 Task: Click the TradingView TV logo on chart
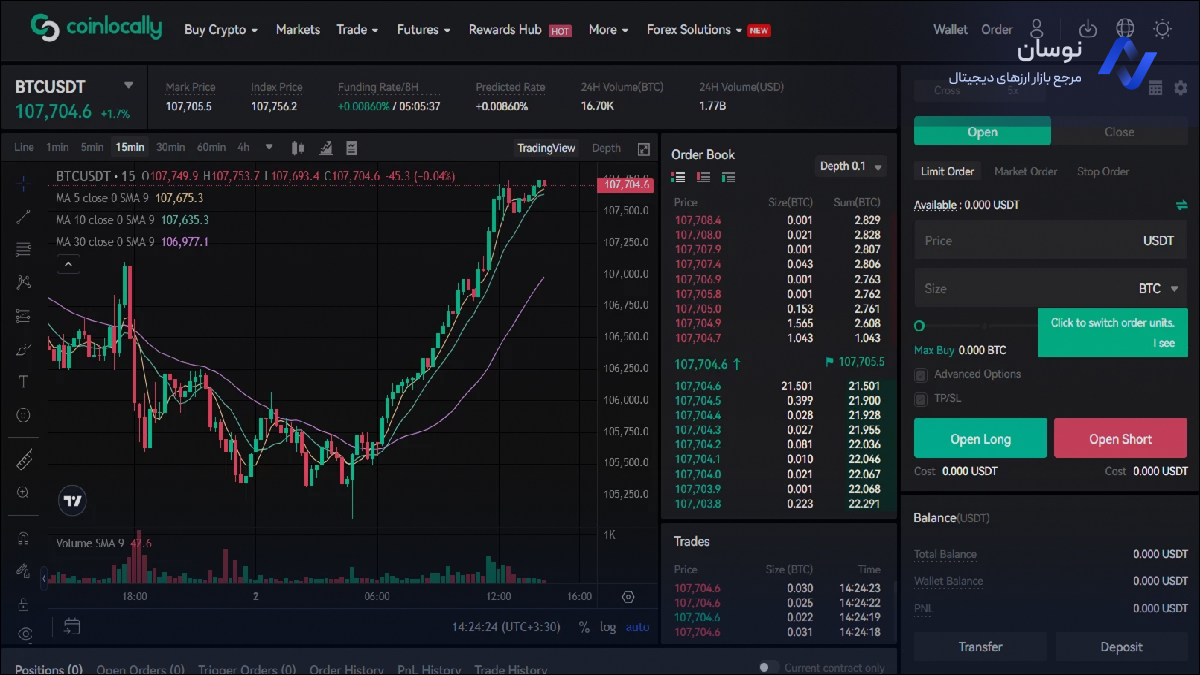click(x=72, y=501)
